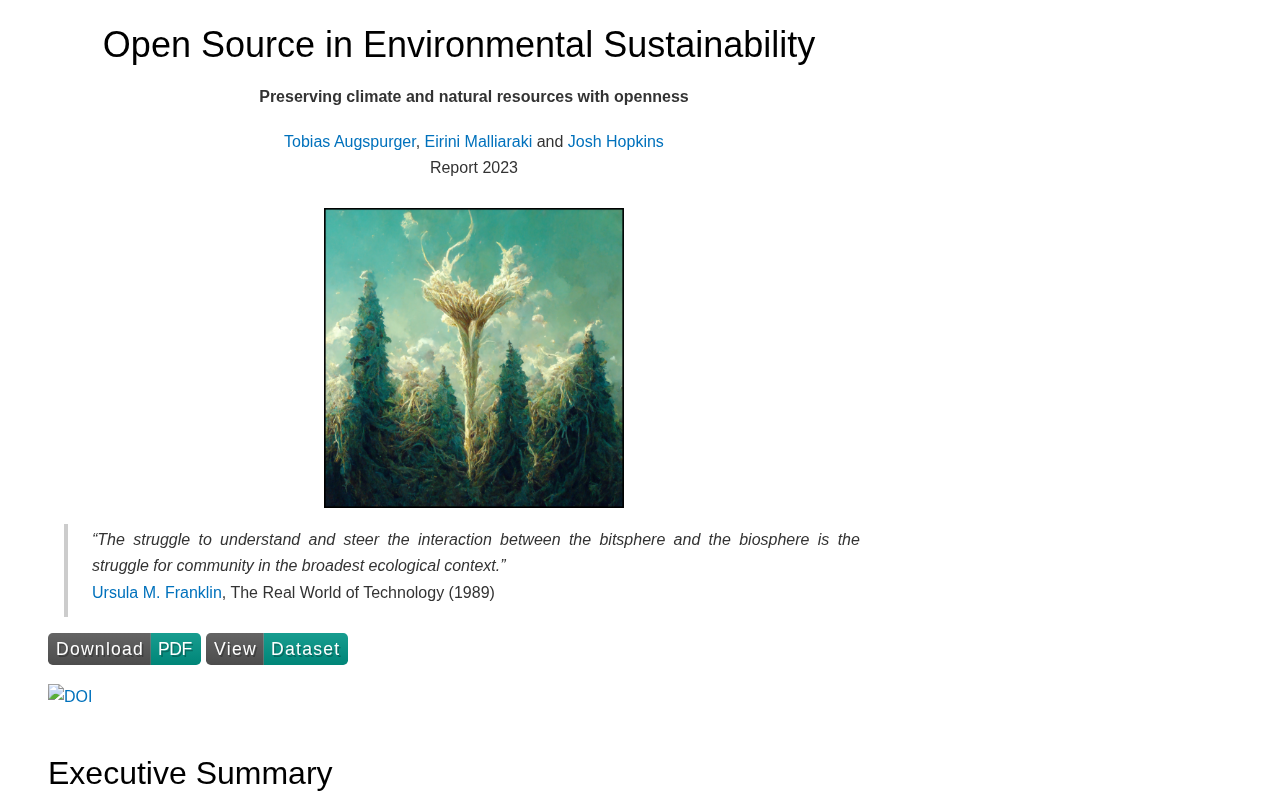Visit Eirini Malliaraki's author page
This screenshot has height=800, width=1280.
click(x=478, y=142)
